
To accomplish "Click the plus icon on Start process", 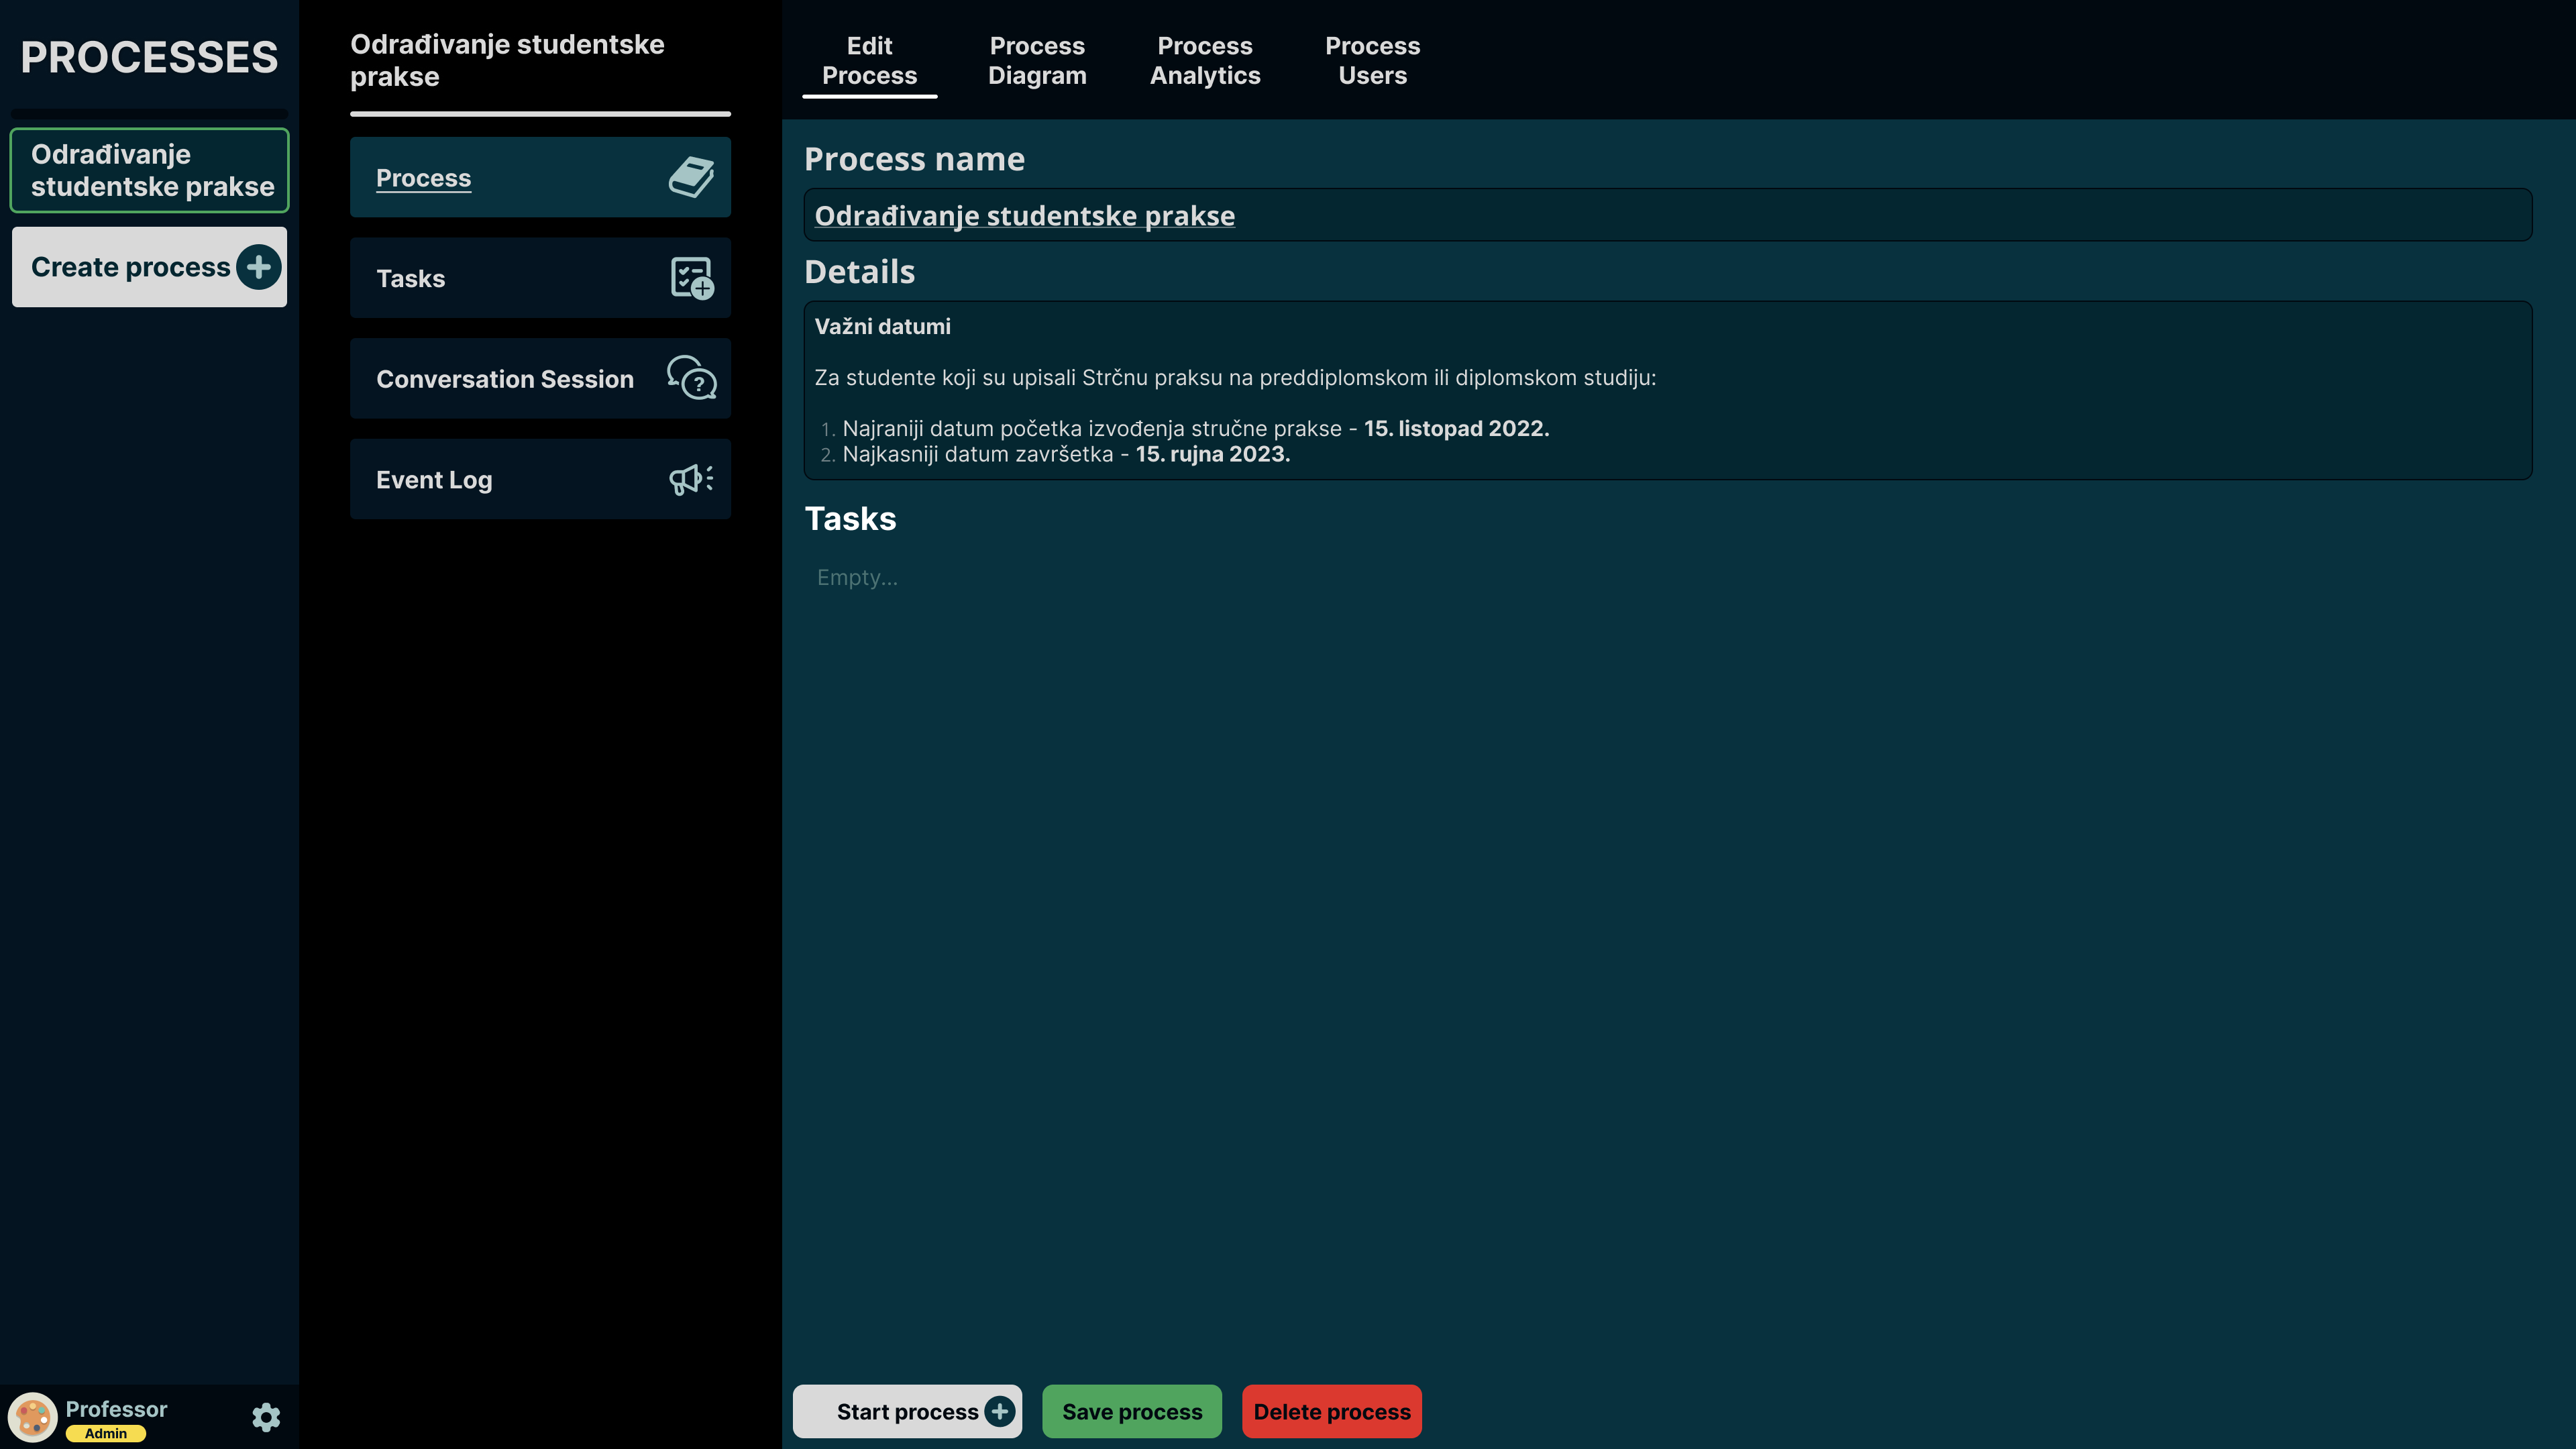I will (x=999, y=1411).
